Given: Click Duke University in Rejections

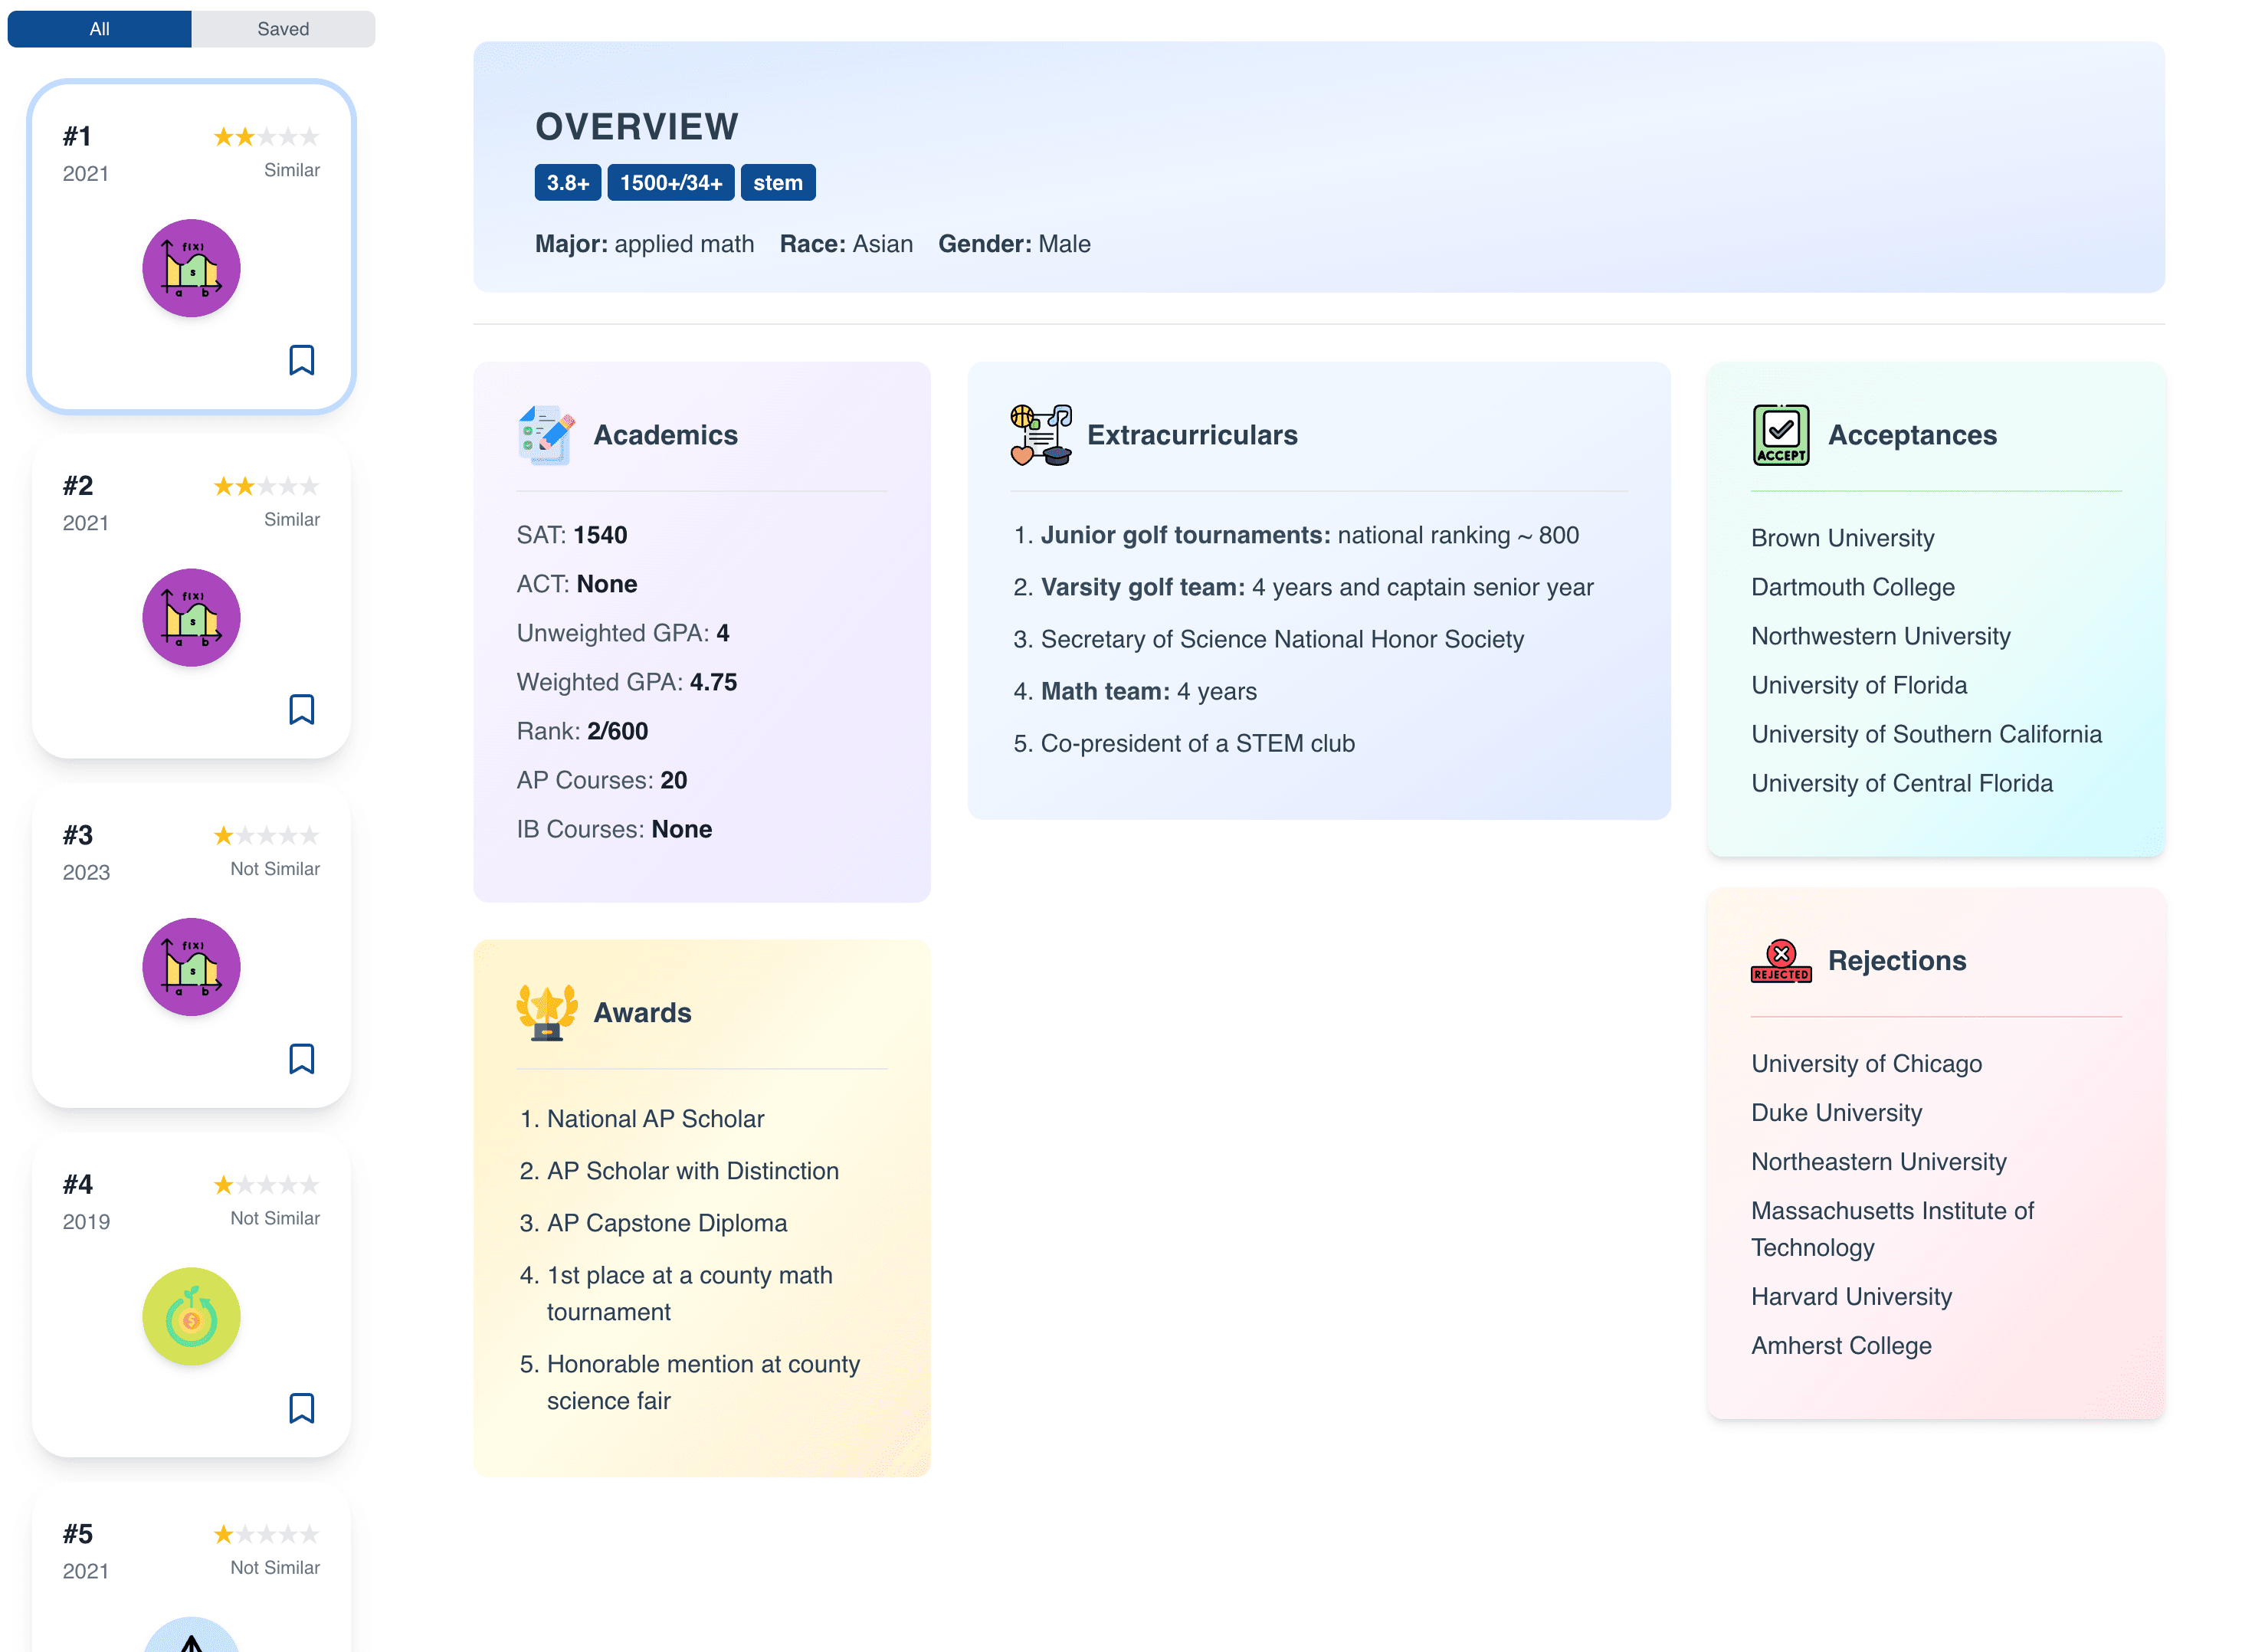Looking at the screenshot, I should click(x=1837, y=1113).
